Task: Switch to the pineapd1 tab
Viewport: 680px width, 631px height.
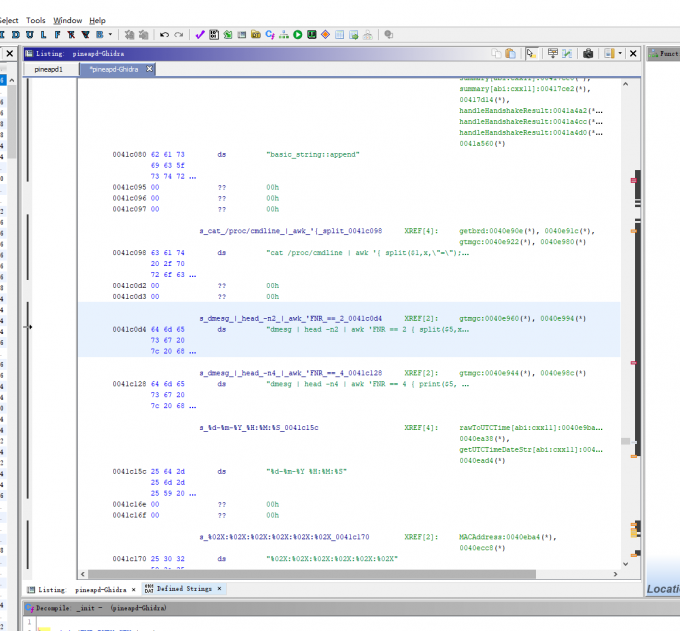Action: click(49, 69)
